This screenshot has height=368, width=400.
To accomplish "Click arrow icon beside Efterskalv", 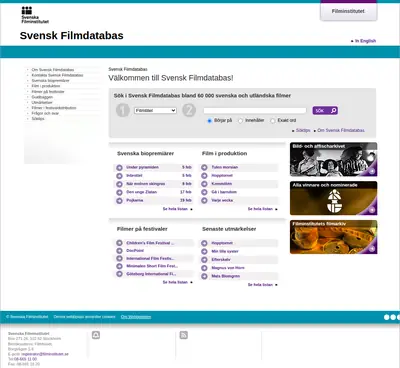I will tap(204, 260).
